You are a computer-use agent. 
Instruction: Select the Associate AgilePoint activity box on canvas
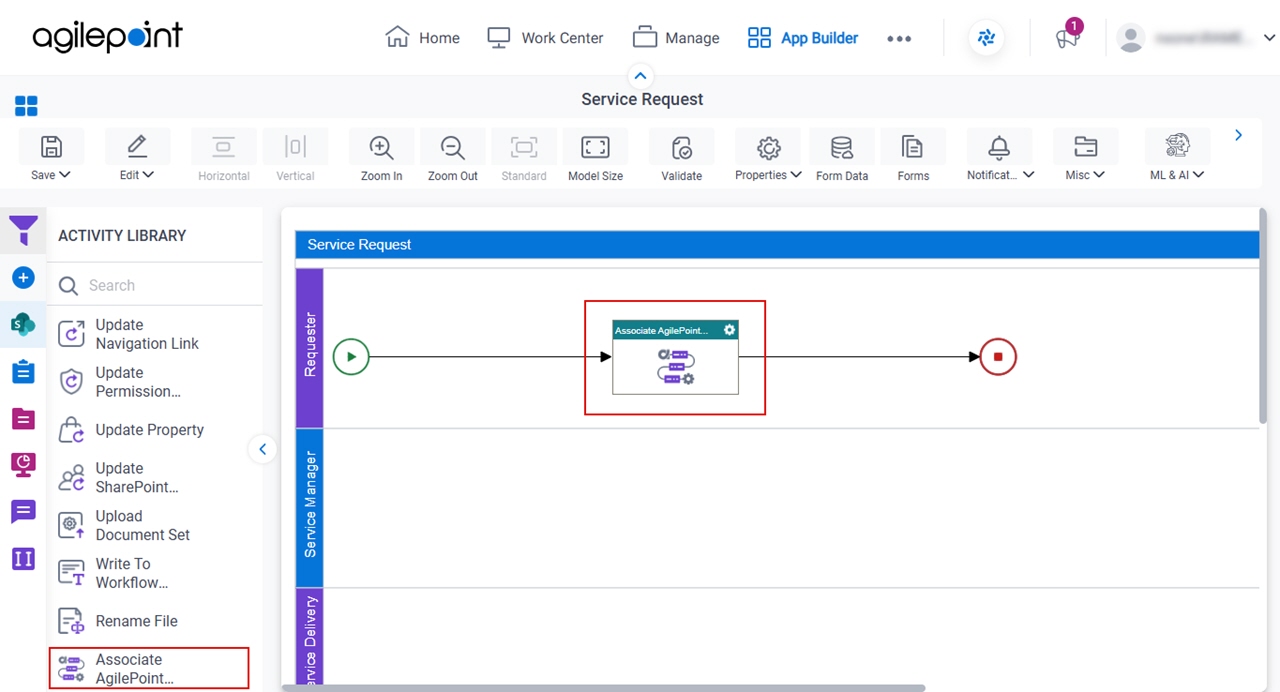click(675, 357)
